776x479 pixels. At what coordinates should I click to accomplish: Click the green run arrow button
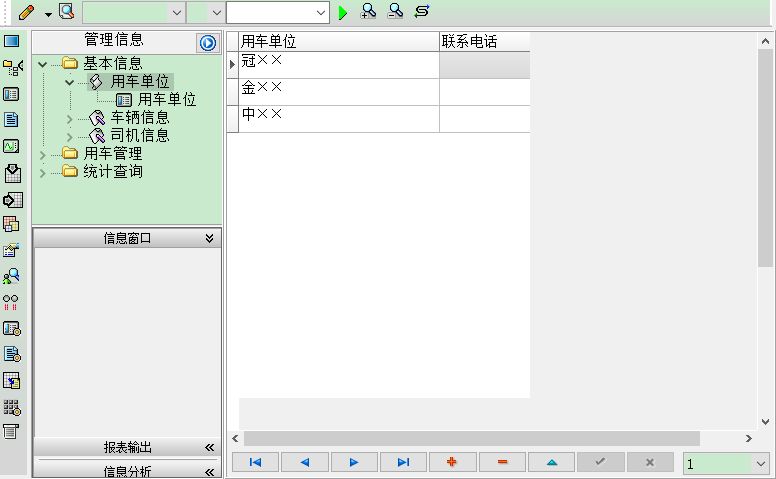pos(342,12)
